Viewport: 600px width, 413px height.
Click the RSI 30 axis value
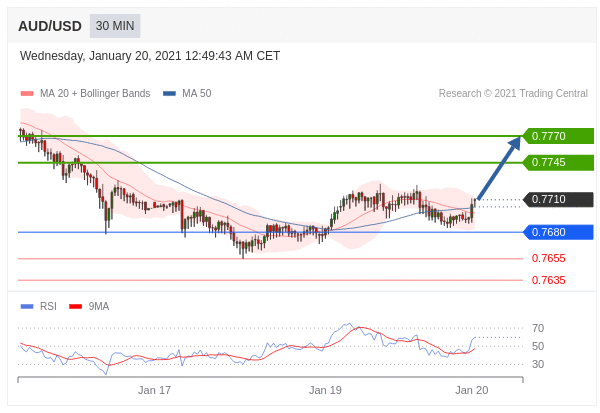coord(538,364)
